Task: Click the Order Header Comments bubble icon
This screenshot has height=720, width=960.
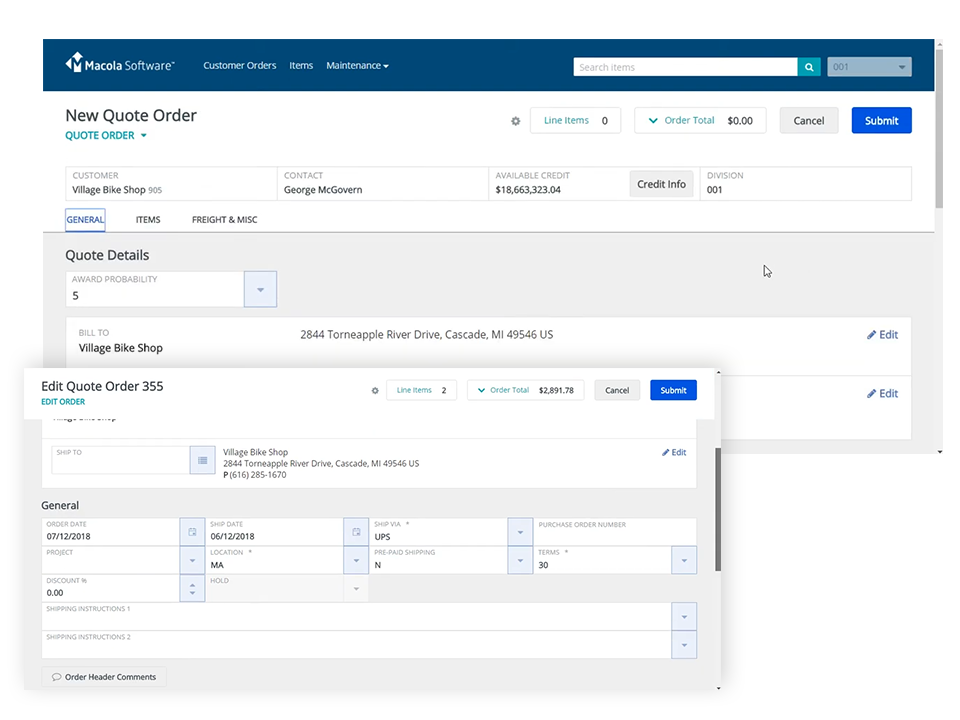Action: point(56,677)
